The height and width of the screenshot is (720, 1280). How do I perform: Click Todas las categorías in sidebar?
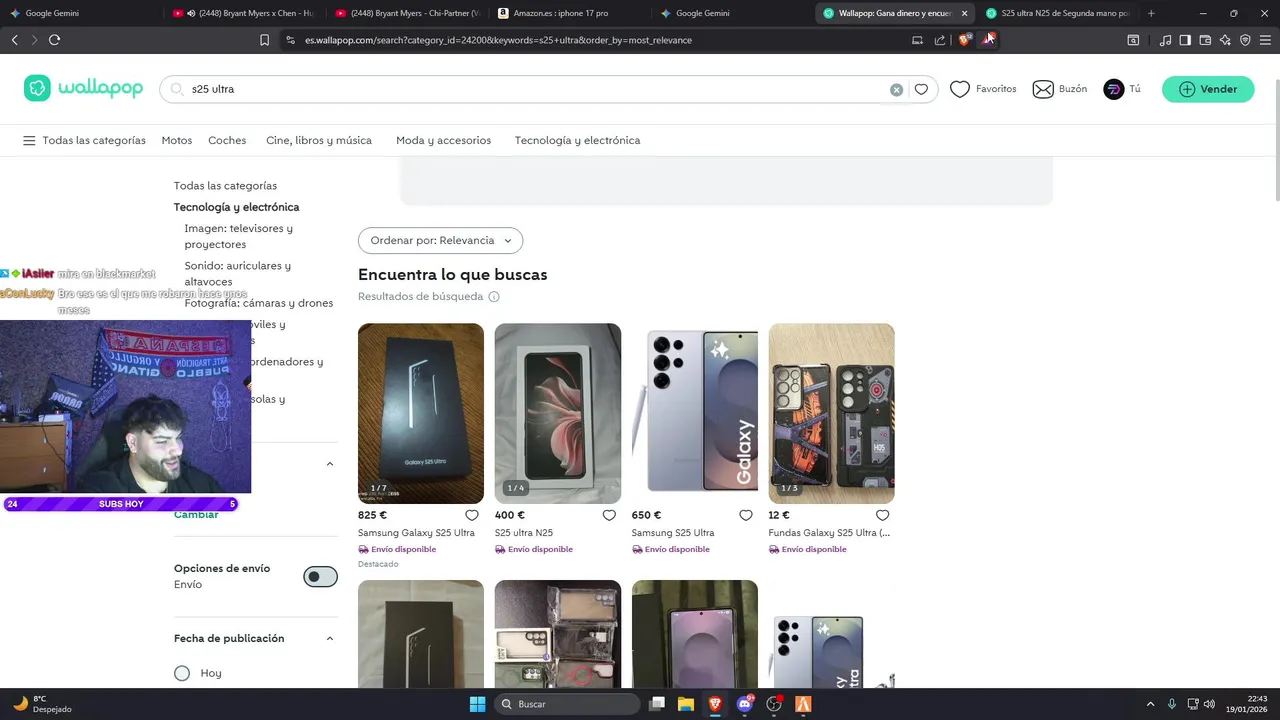pos(225,186)
